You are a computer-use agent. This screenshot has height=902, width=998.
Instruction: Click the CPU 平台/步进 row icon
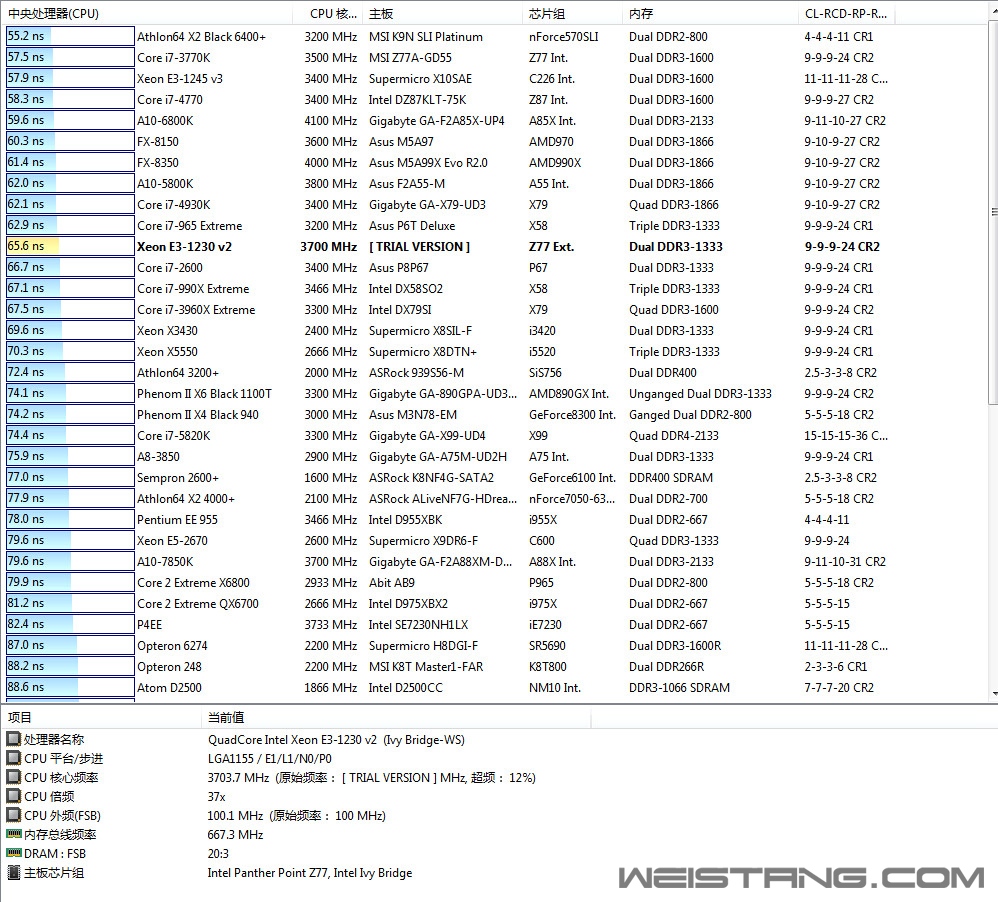(13, 758)
